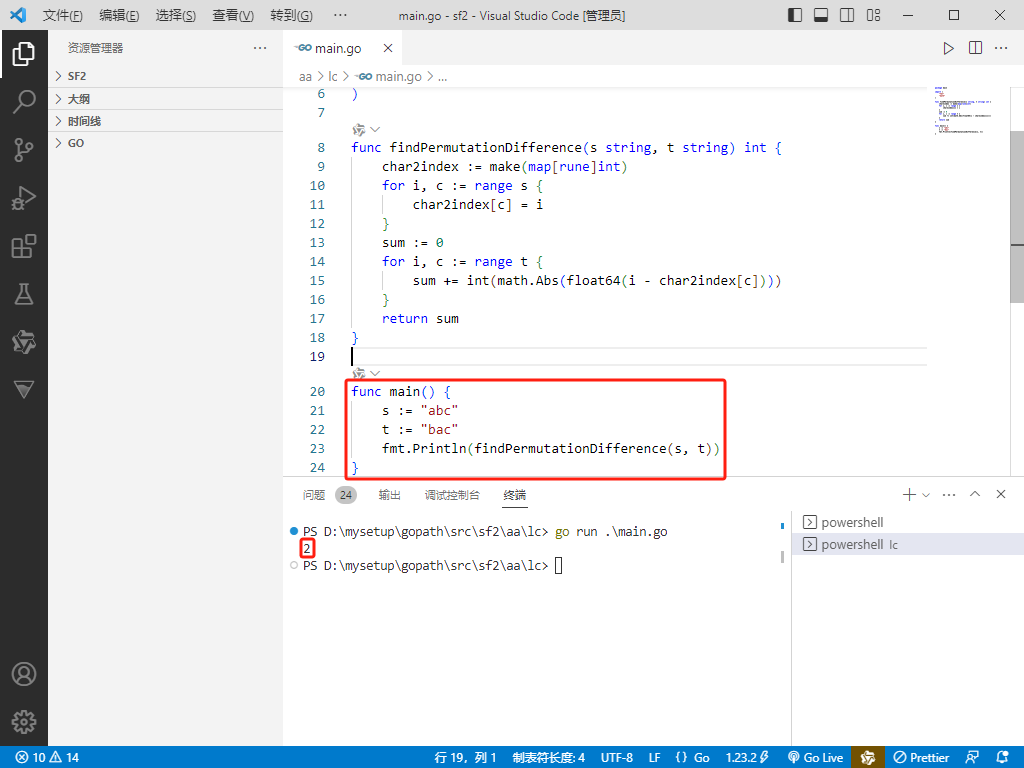Open the new terminal launch profile dropdown
The height and width of the screenshot is (768, 1024).
[x=926, y=495]
